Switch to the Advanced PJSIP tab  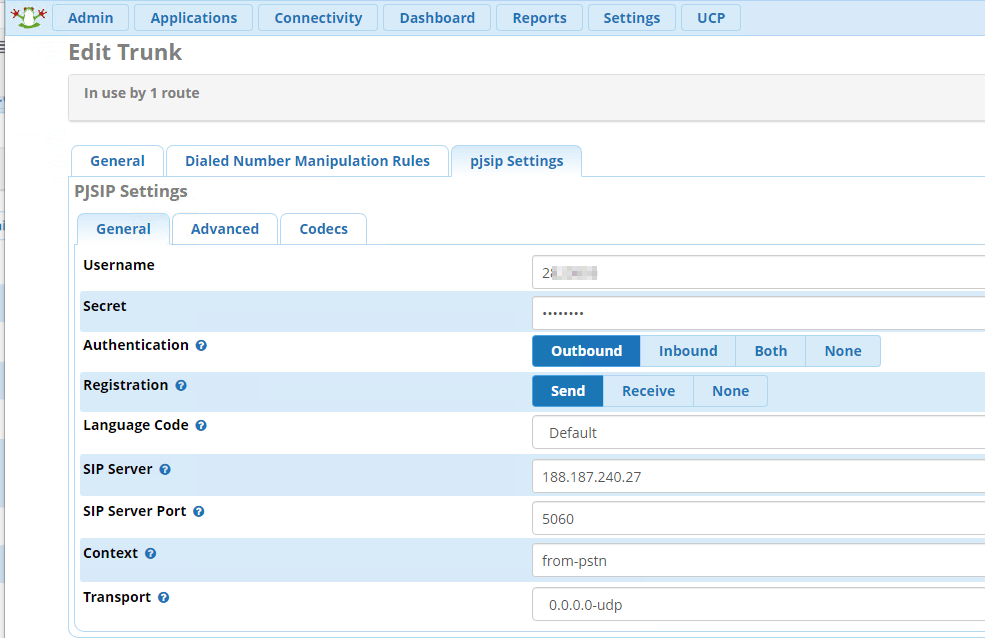pos(225,229)
